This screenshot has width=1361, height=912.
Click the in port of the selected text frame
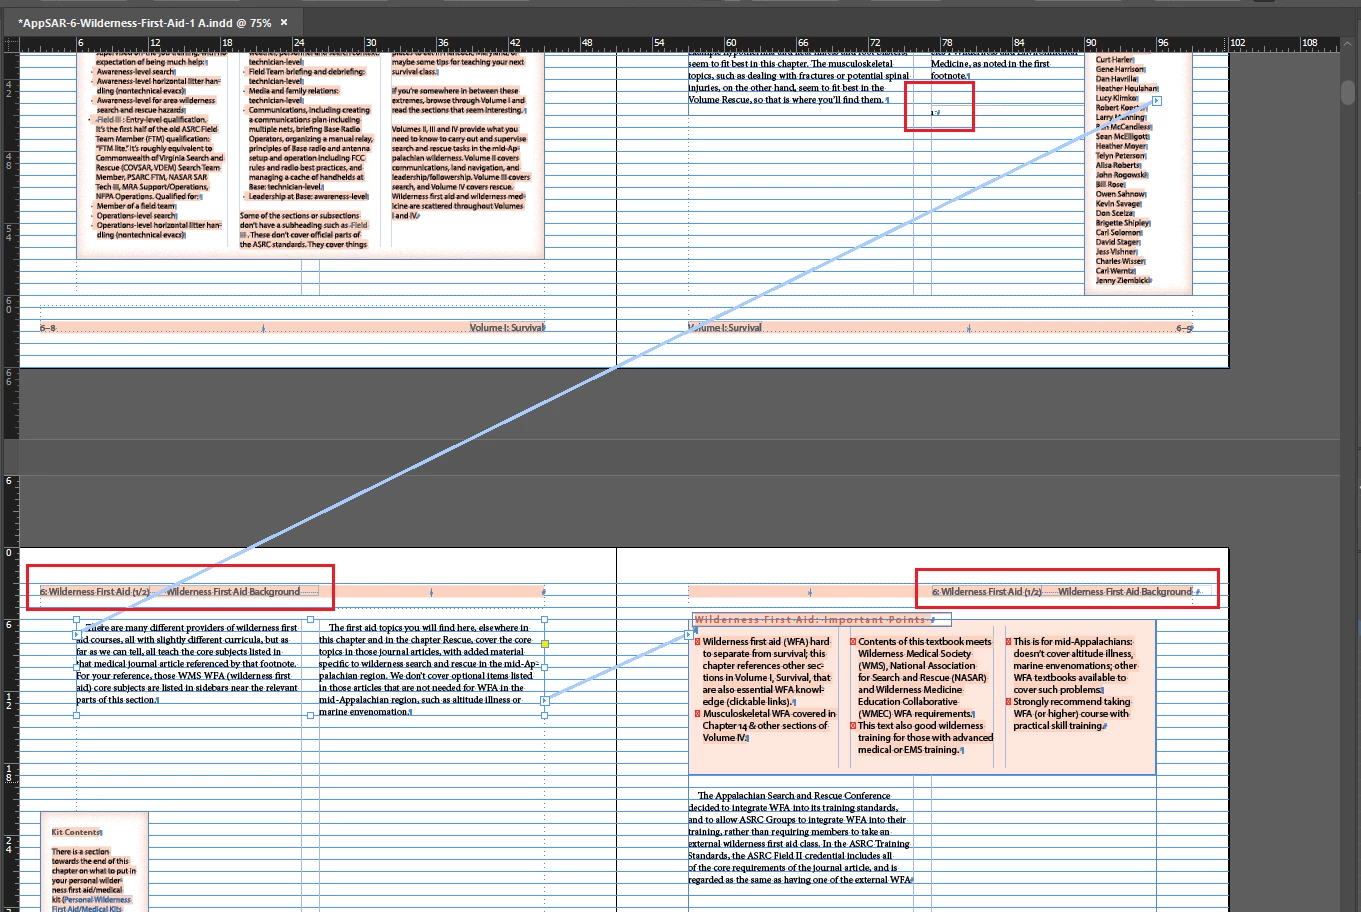click(x=77, y=634)
